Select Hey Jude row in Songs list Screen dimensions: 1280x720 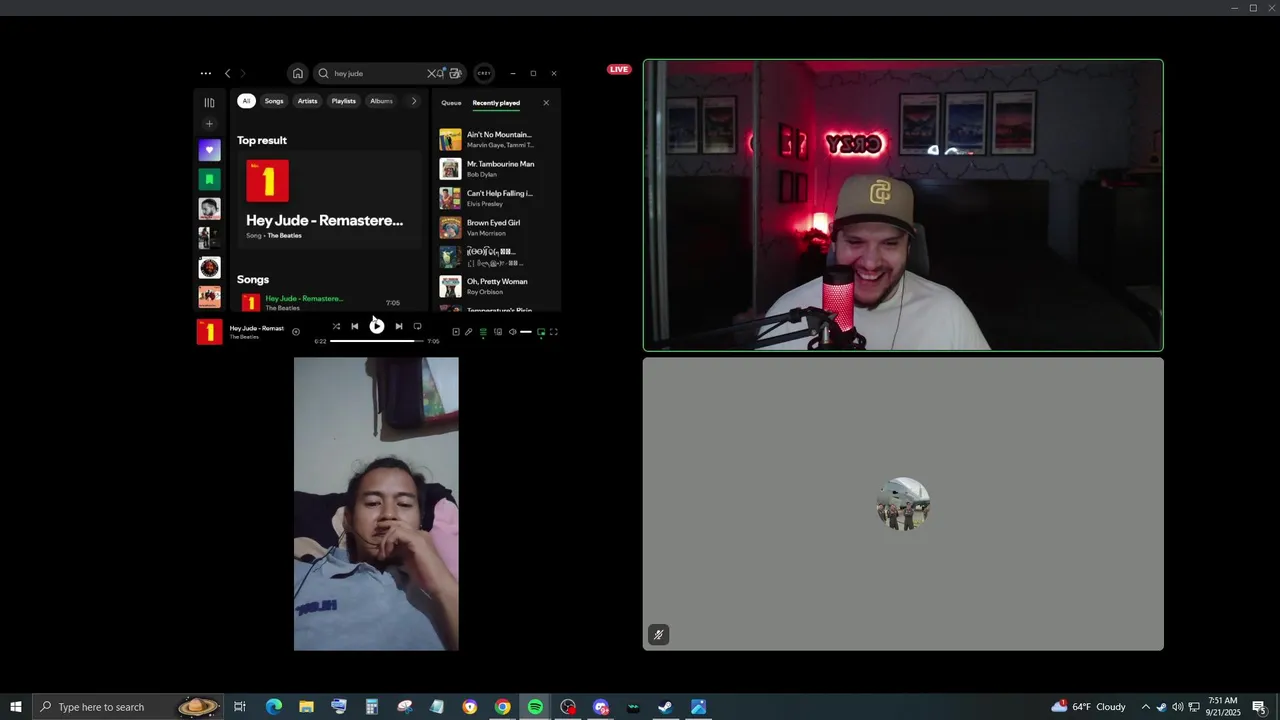pyautogui.click(x=327, y=302)
